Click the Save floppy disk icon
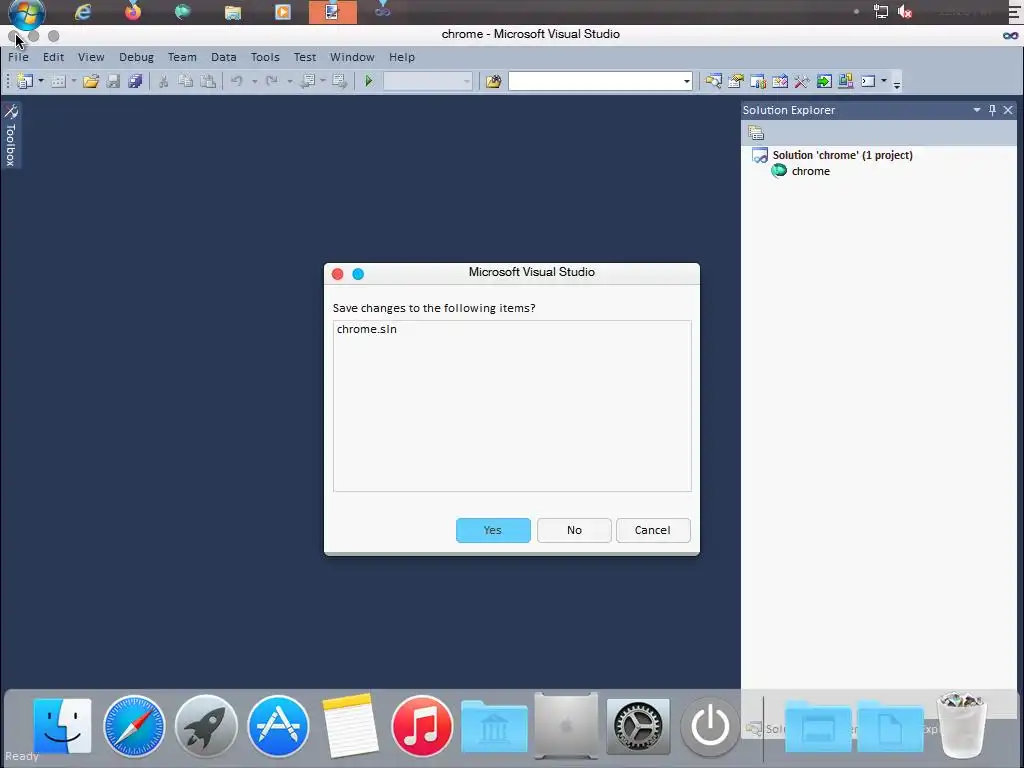This screenshot has height=768, width=1024. (x=113, y=82)
